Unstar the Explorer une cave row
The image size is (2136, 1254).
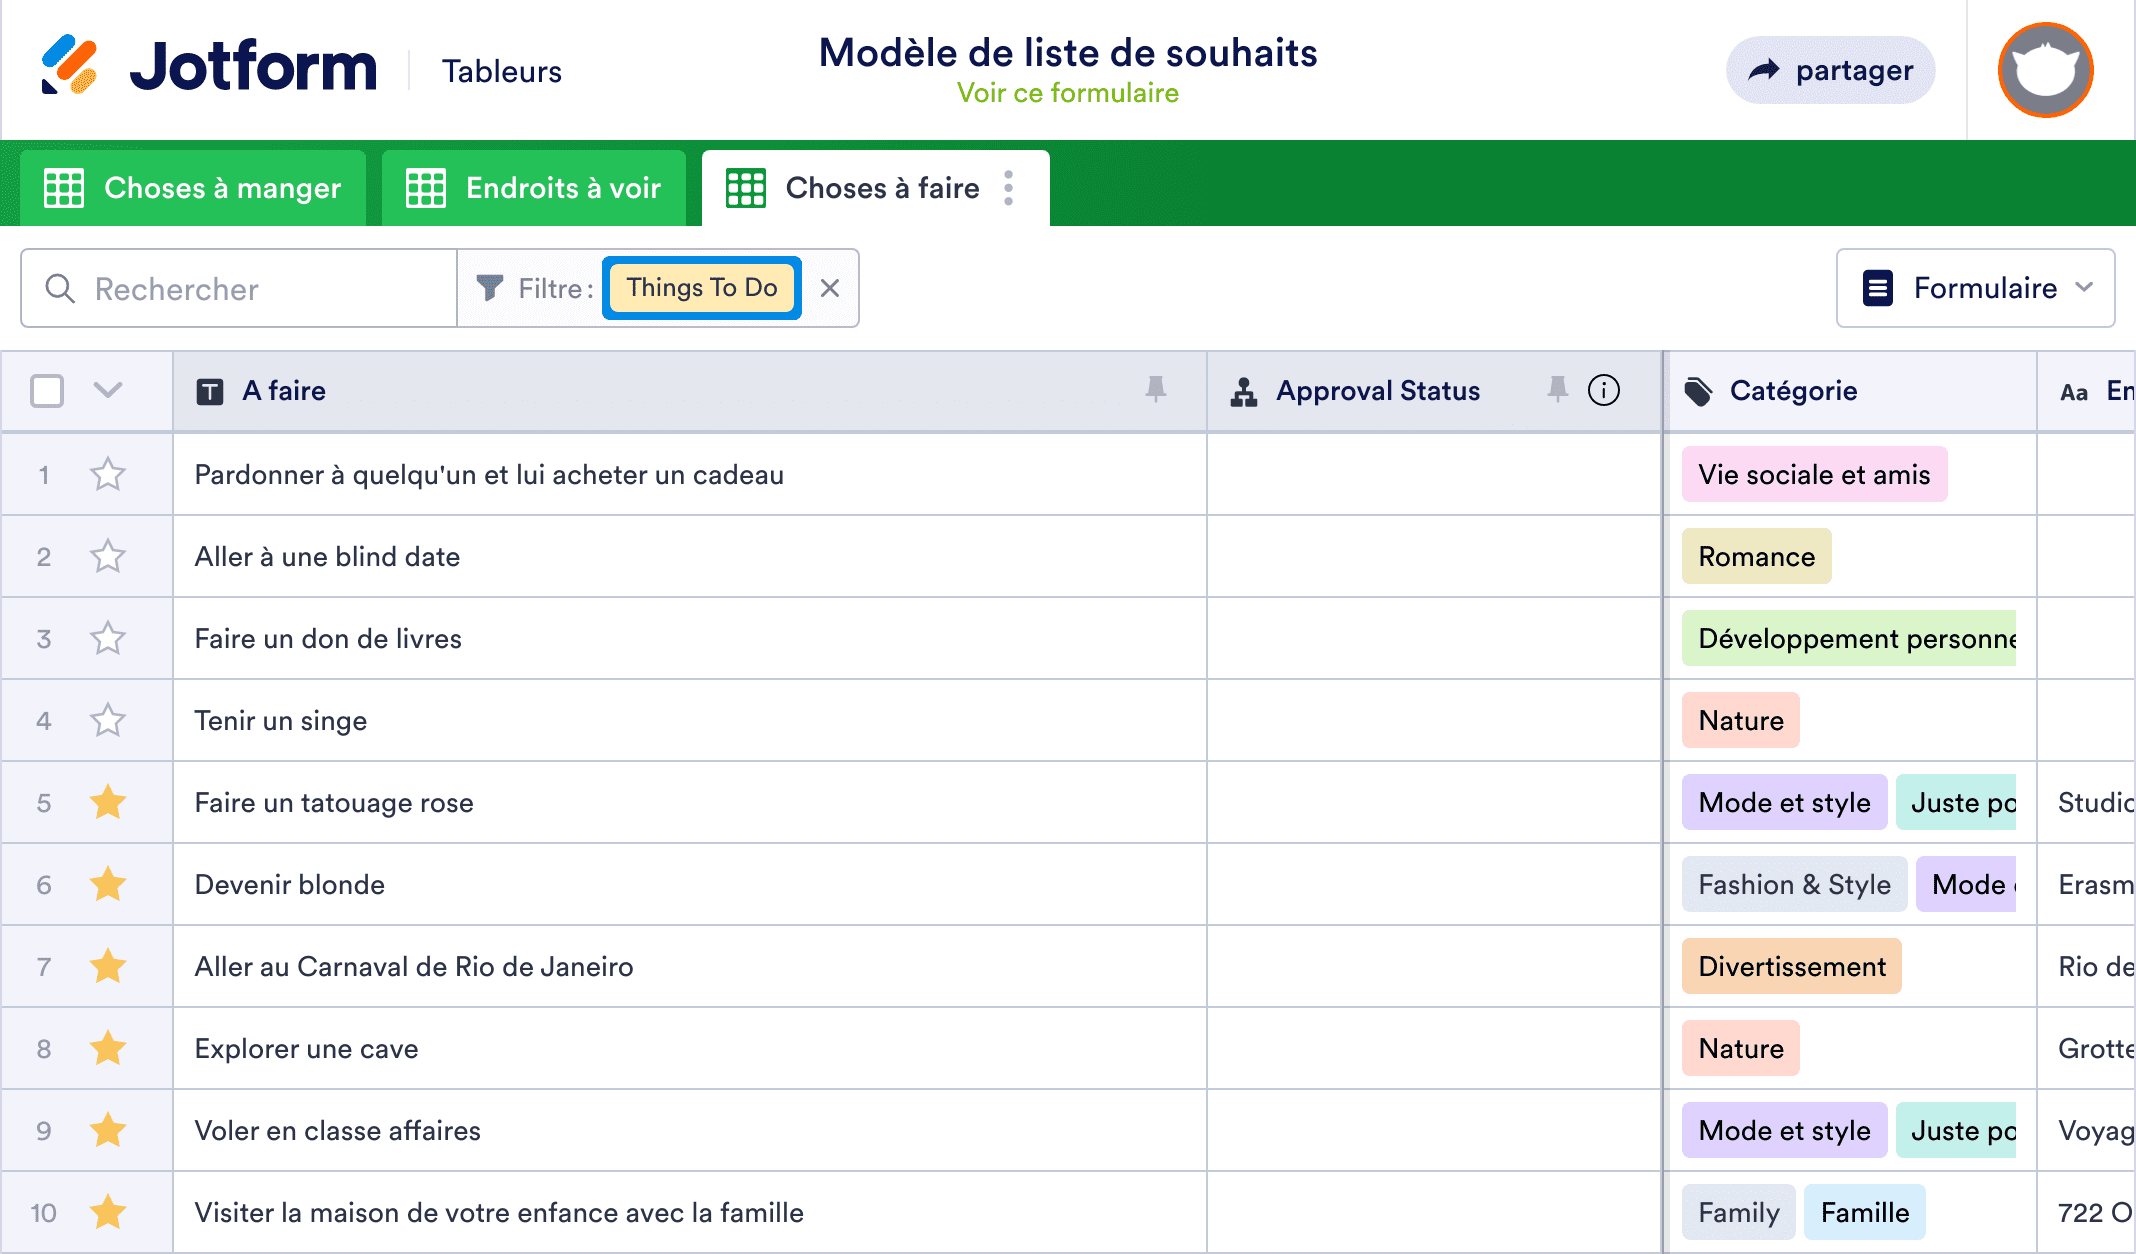coord(107,1048)
